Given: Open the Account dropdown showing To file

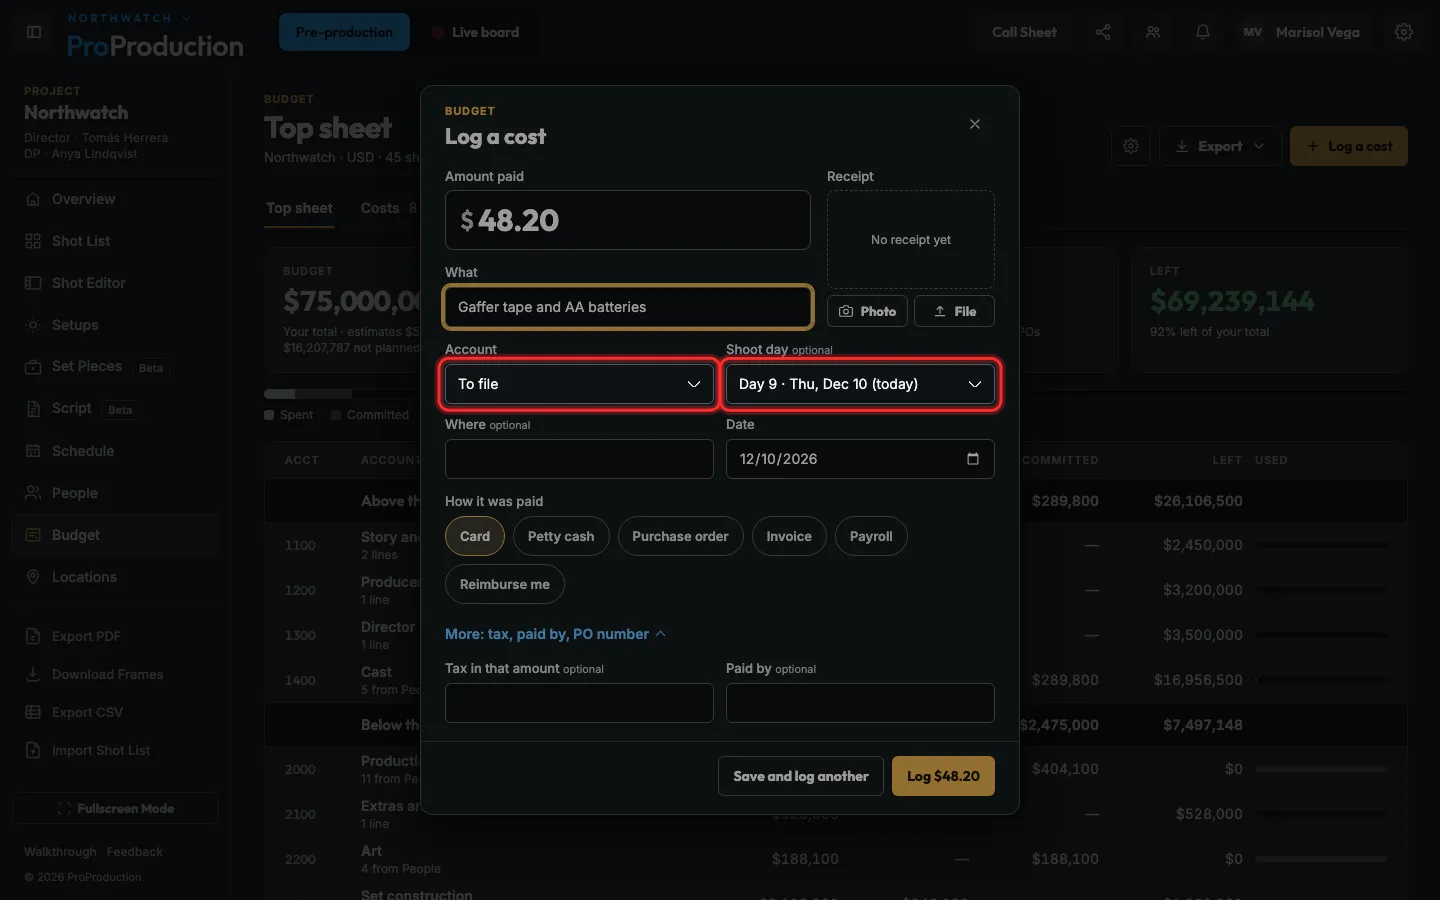Looking at the screenshot, I should point(579,384).
